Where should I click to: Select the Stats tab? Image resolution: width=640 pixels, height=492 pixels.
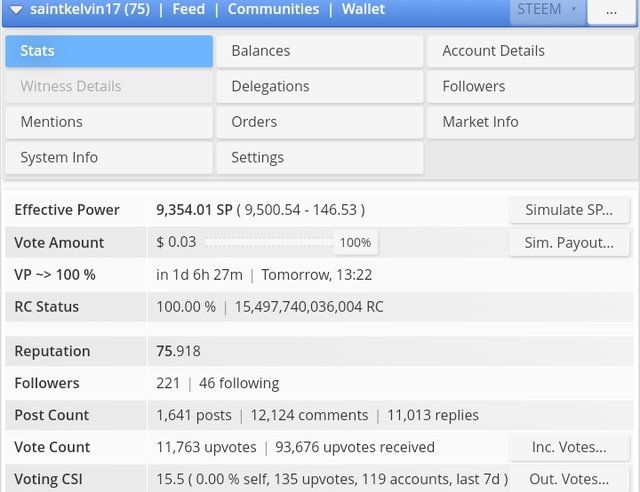[x=109, y=51]
